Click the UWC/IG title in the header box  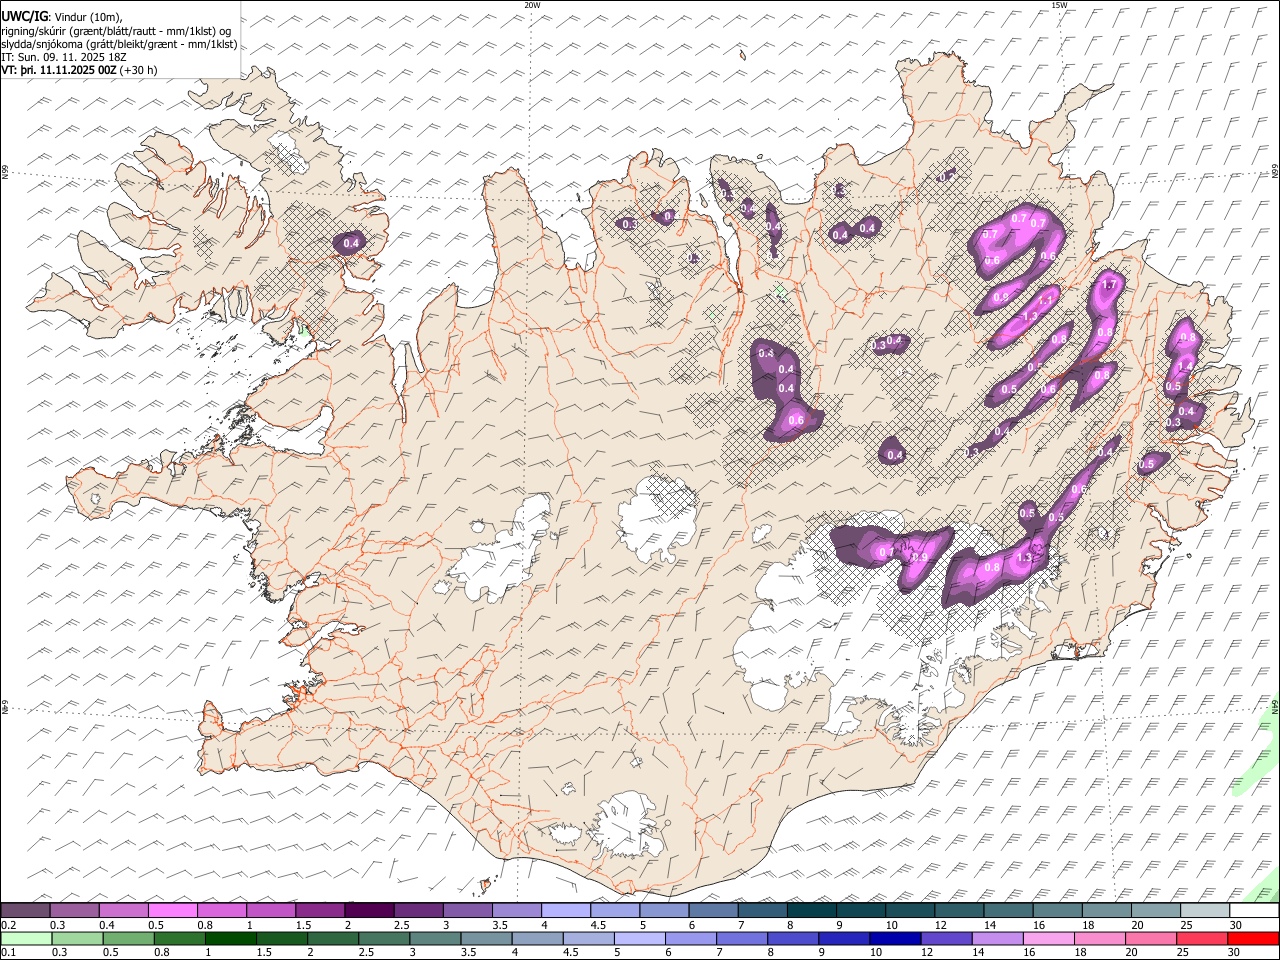pyautogui.click(x=25, y=16)
